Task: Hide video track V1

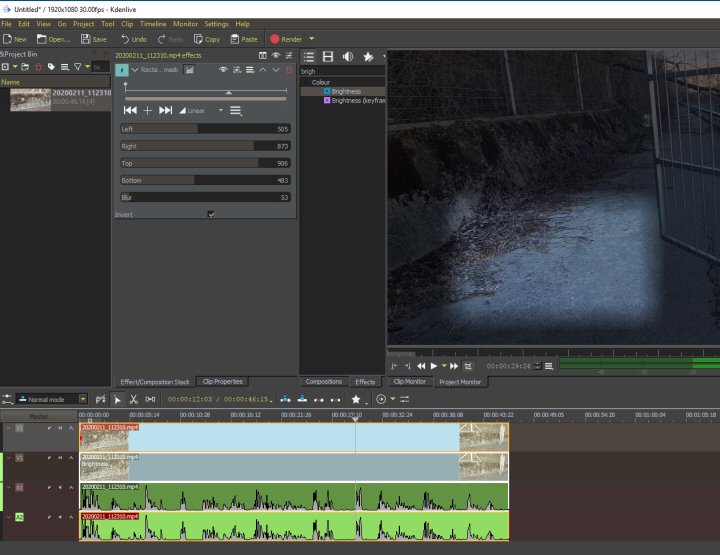Action: [x=60, y=458]
